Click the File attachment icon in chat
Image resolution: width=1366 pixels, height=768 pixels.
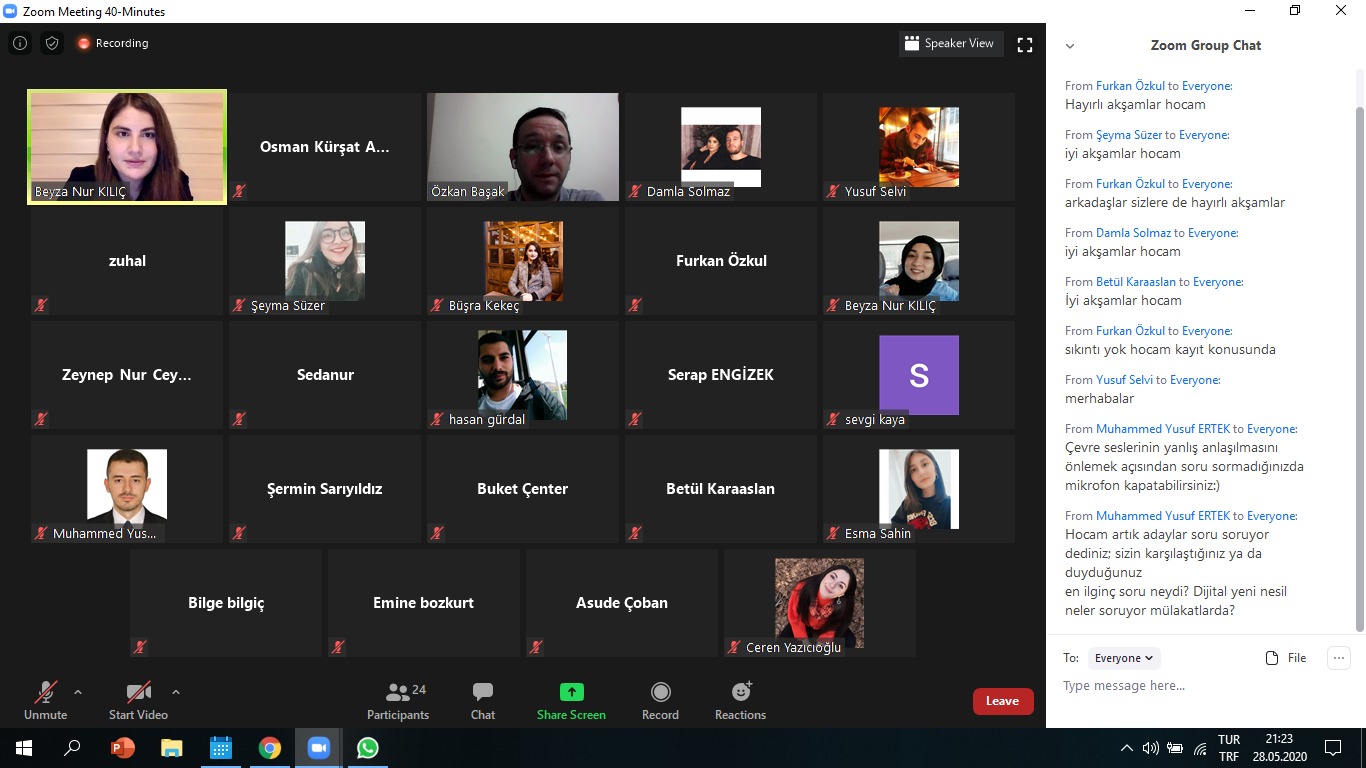tap(1286, 658)
